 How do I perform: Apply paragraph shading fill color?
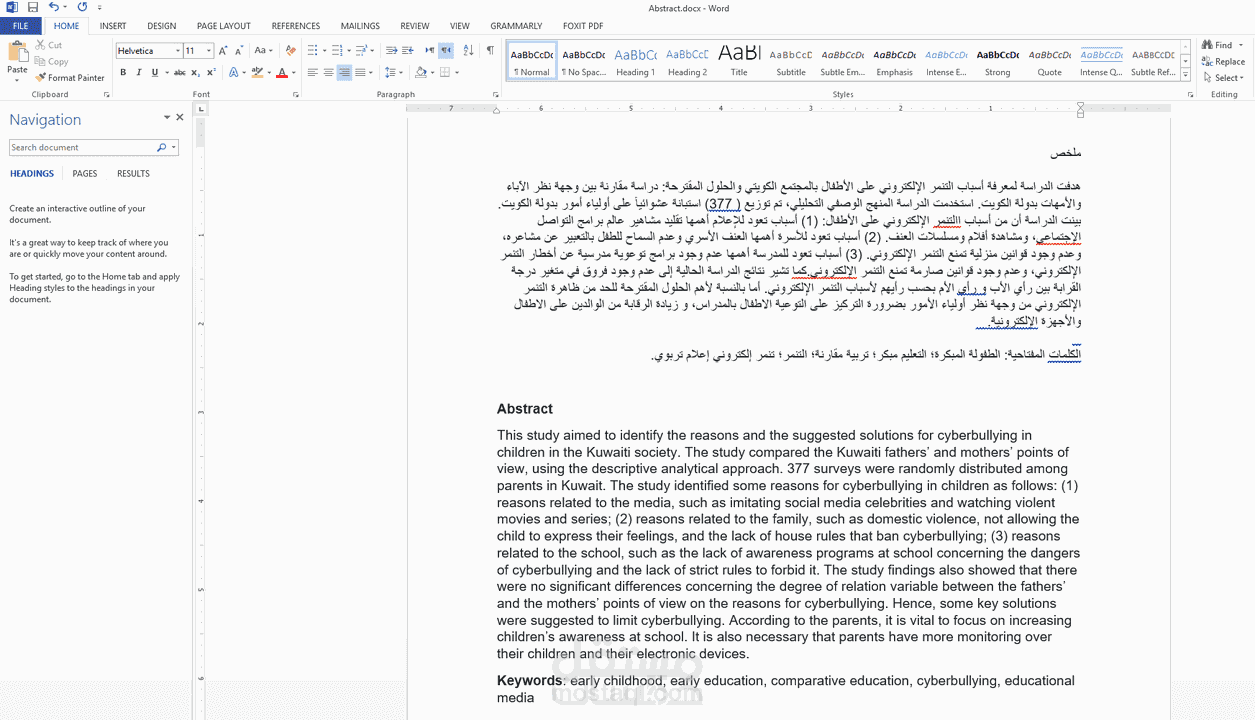(x=421, y=72)
